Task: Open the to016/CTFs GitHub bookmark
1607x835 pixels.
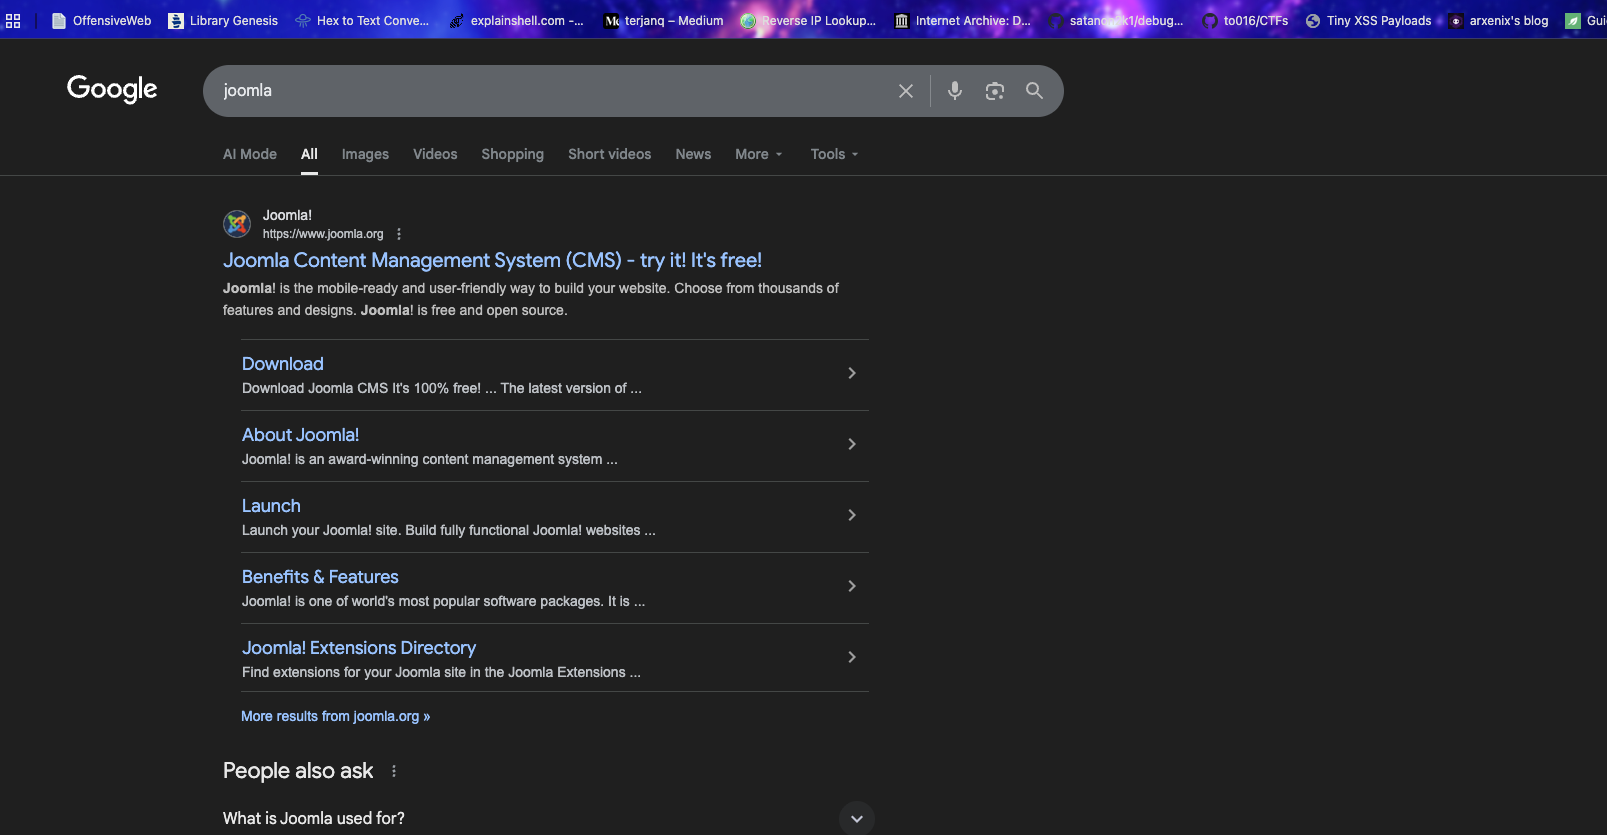Action: pyautogui.click(x=1245, y=20)
